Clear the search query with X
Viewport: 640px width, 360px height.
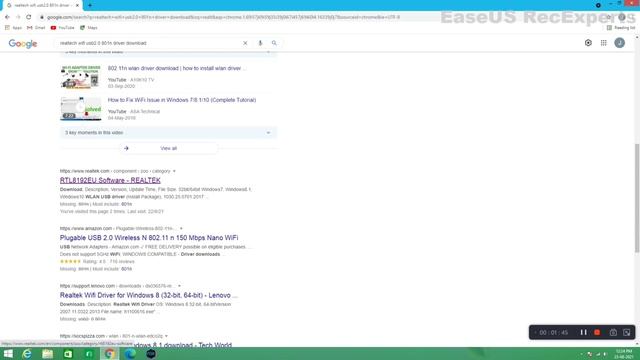(245, 43)
